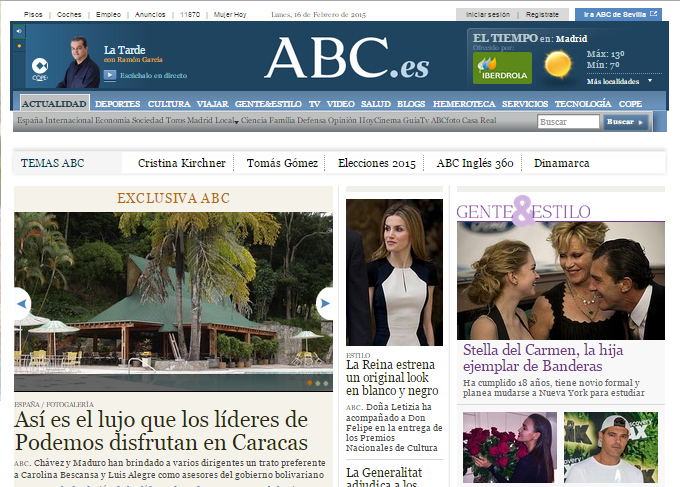Open the DEPORTES section
This screenshot has width=680, height=487.
pos(118,104)
